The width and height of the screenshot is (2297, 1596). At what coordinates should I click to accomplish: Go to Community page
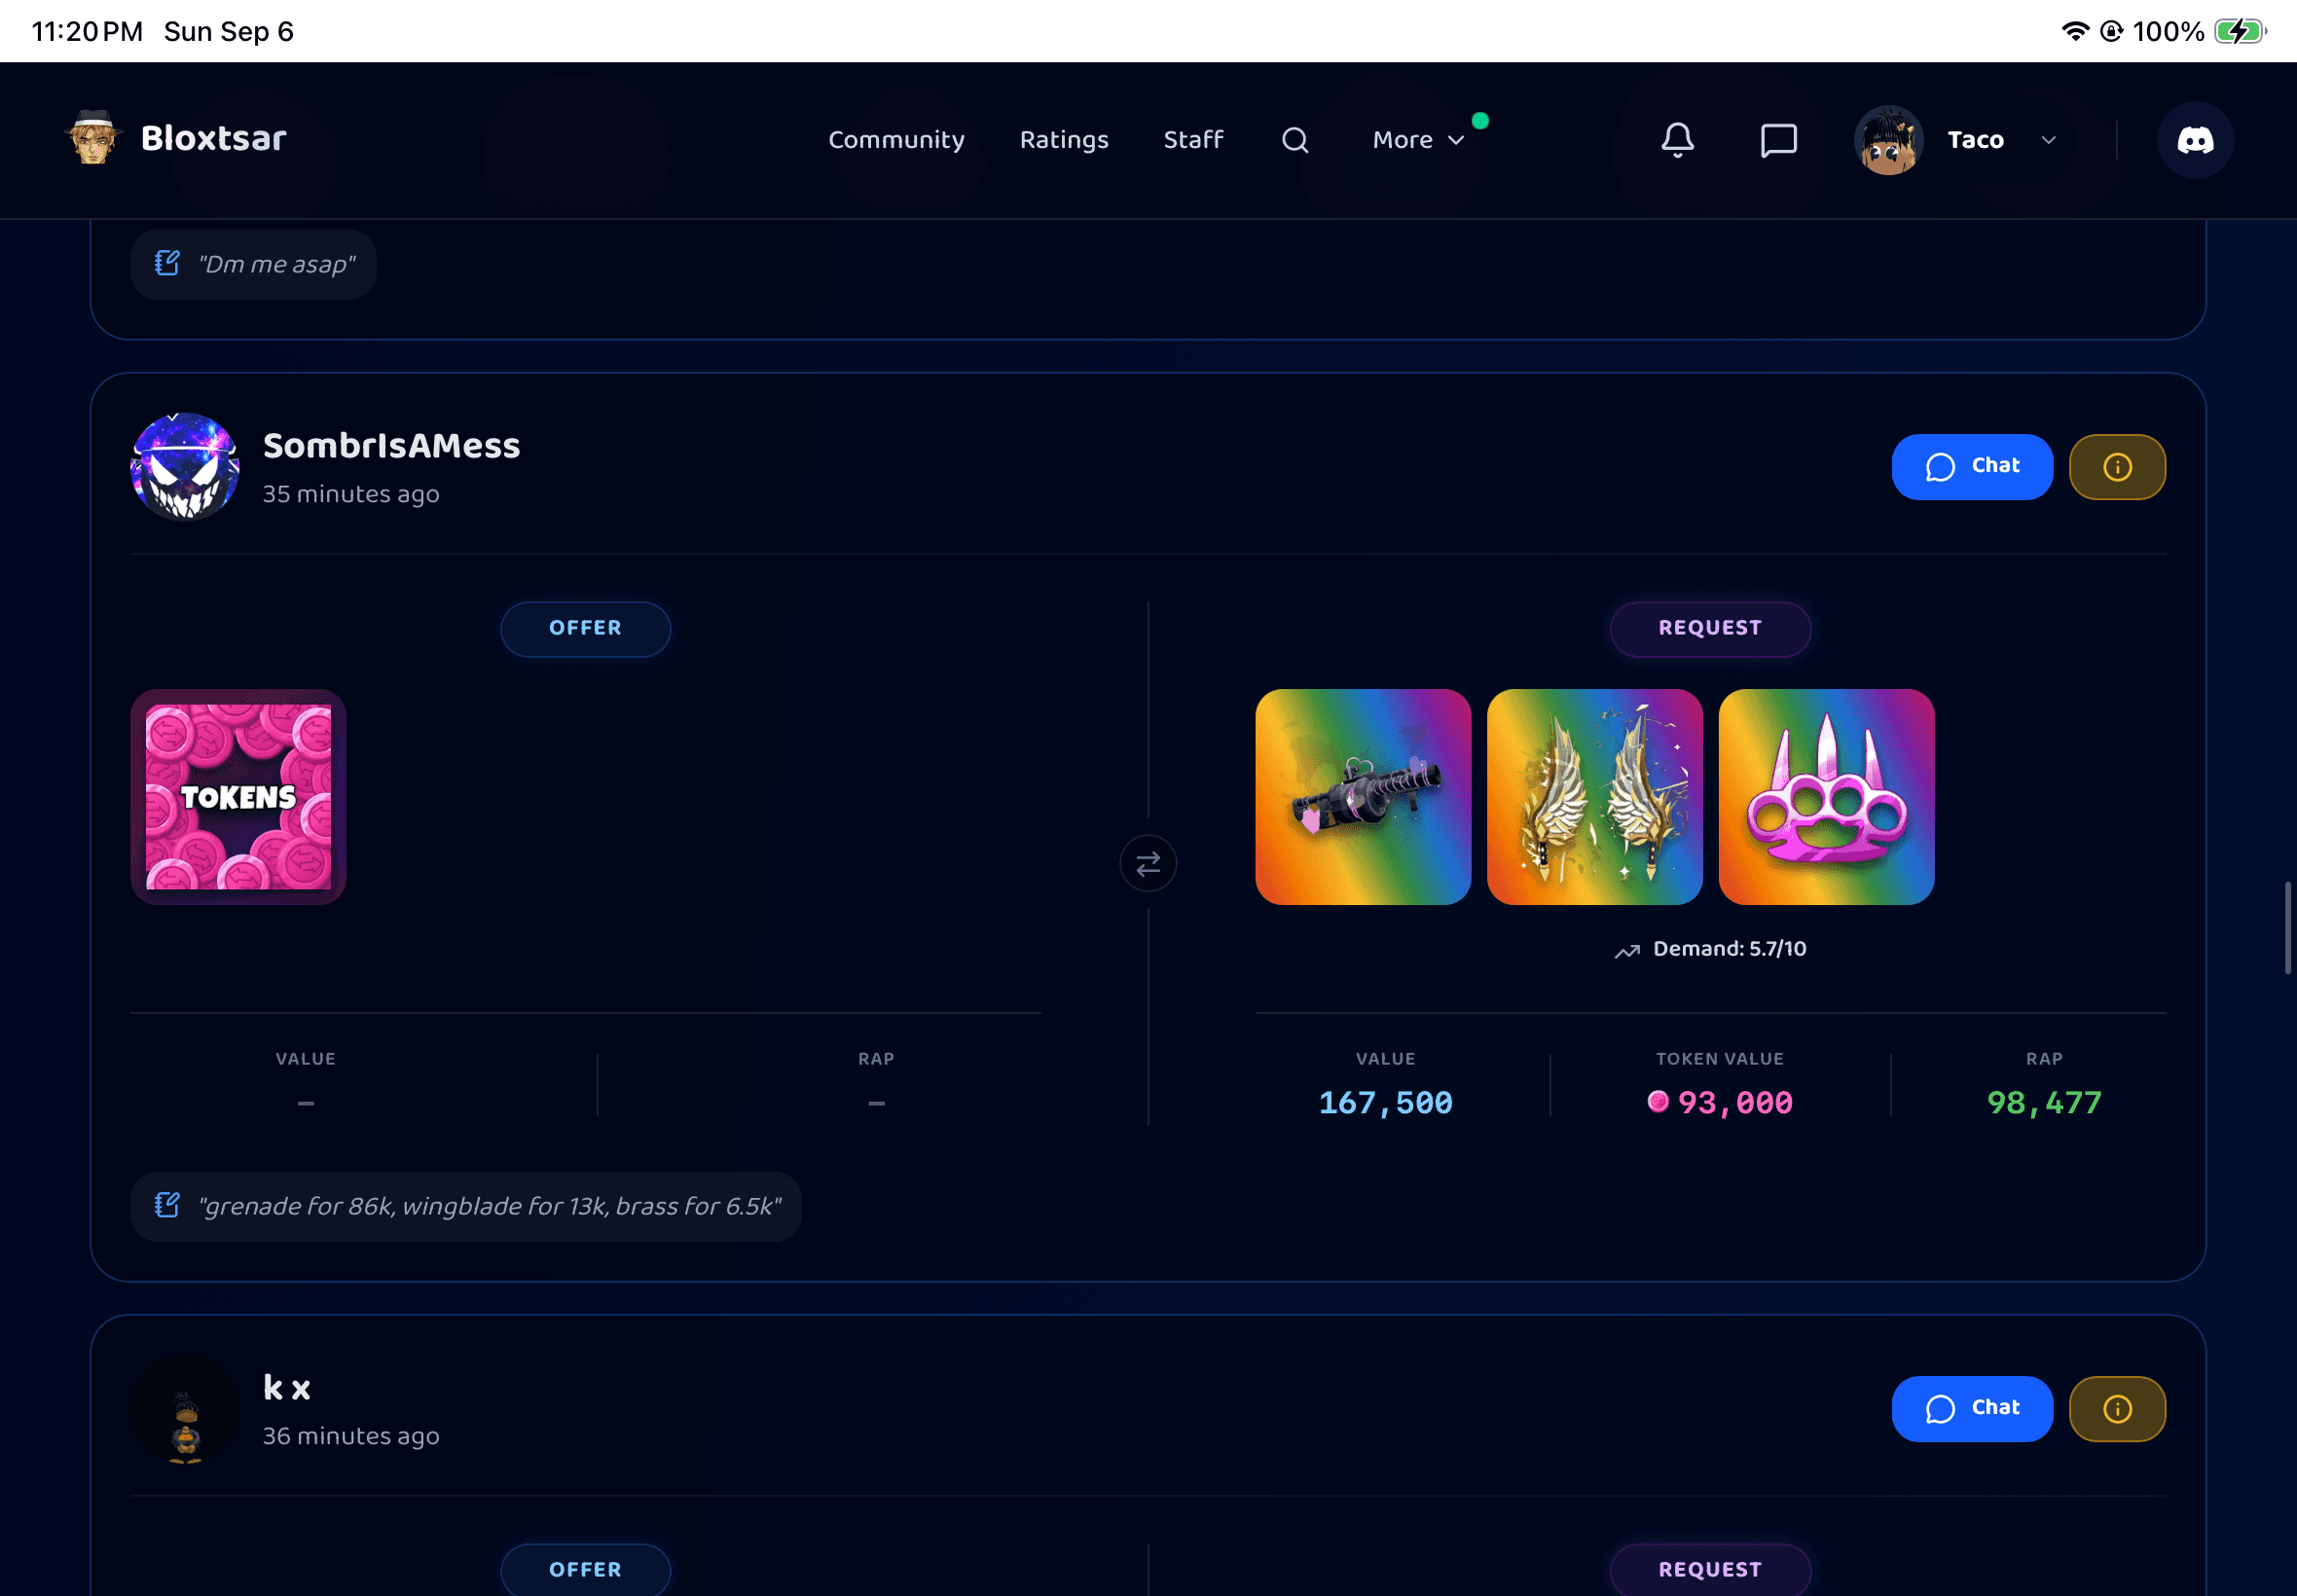tap(895, 140)
